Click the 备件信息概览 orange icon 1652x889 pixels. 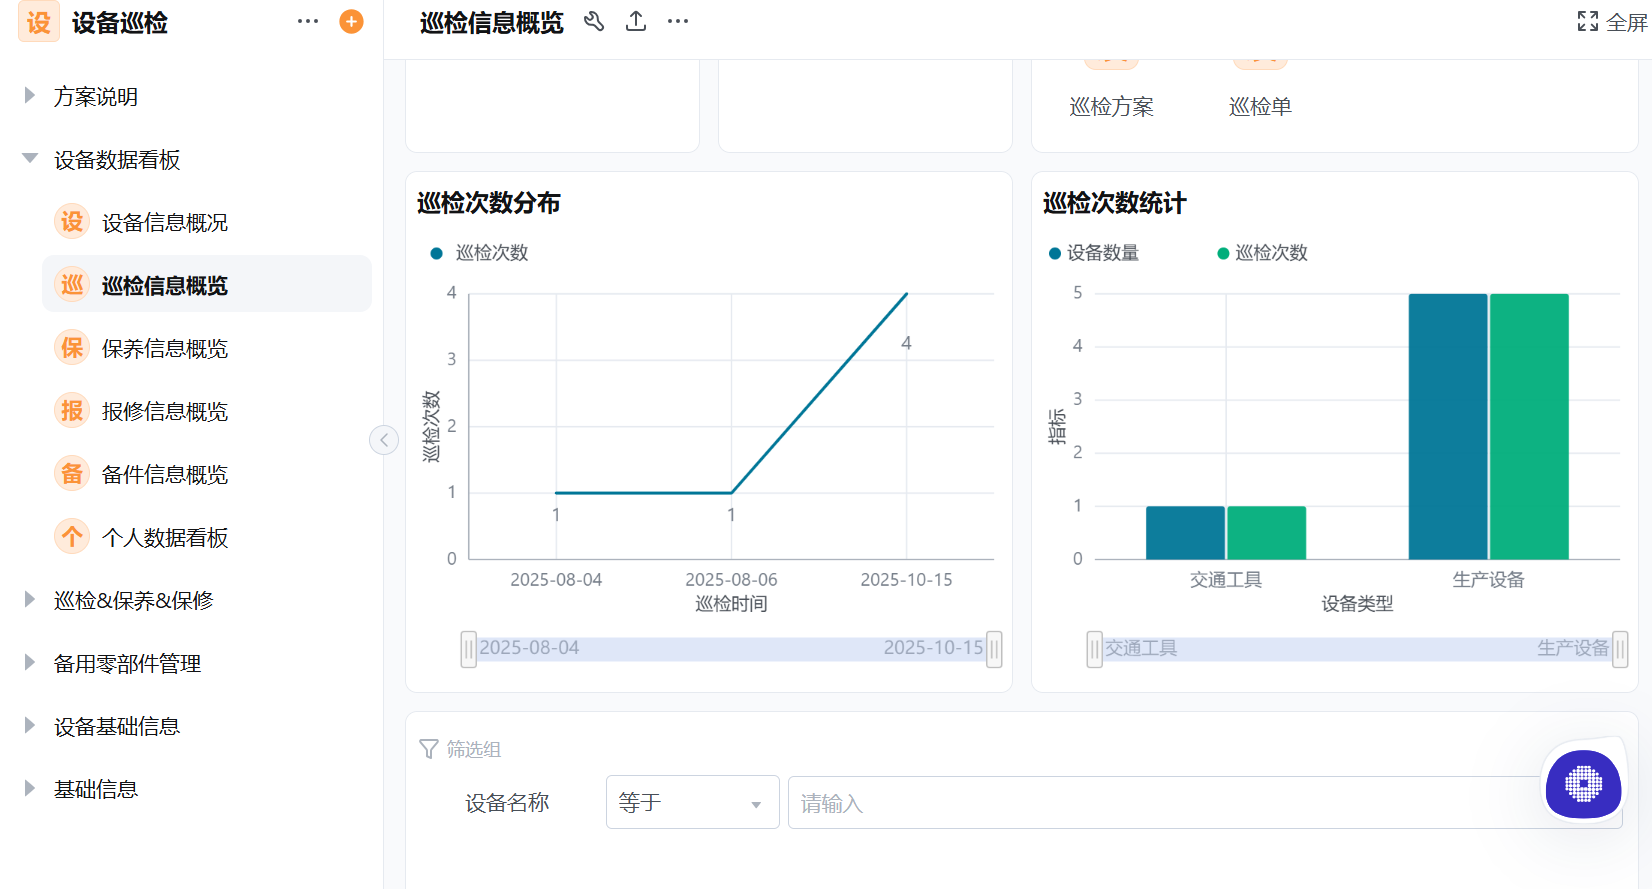[x=72, y=474]
